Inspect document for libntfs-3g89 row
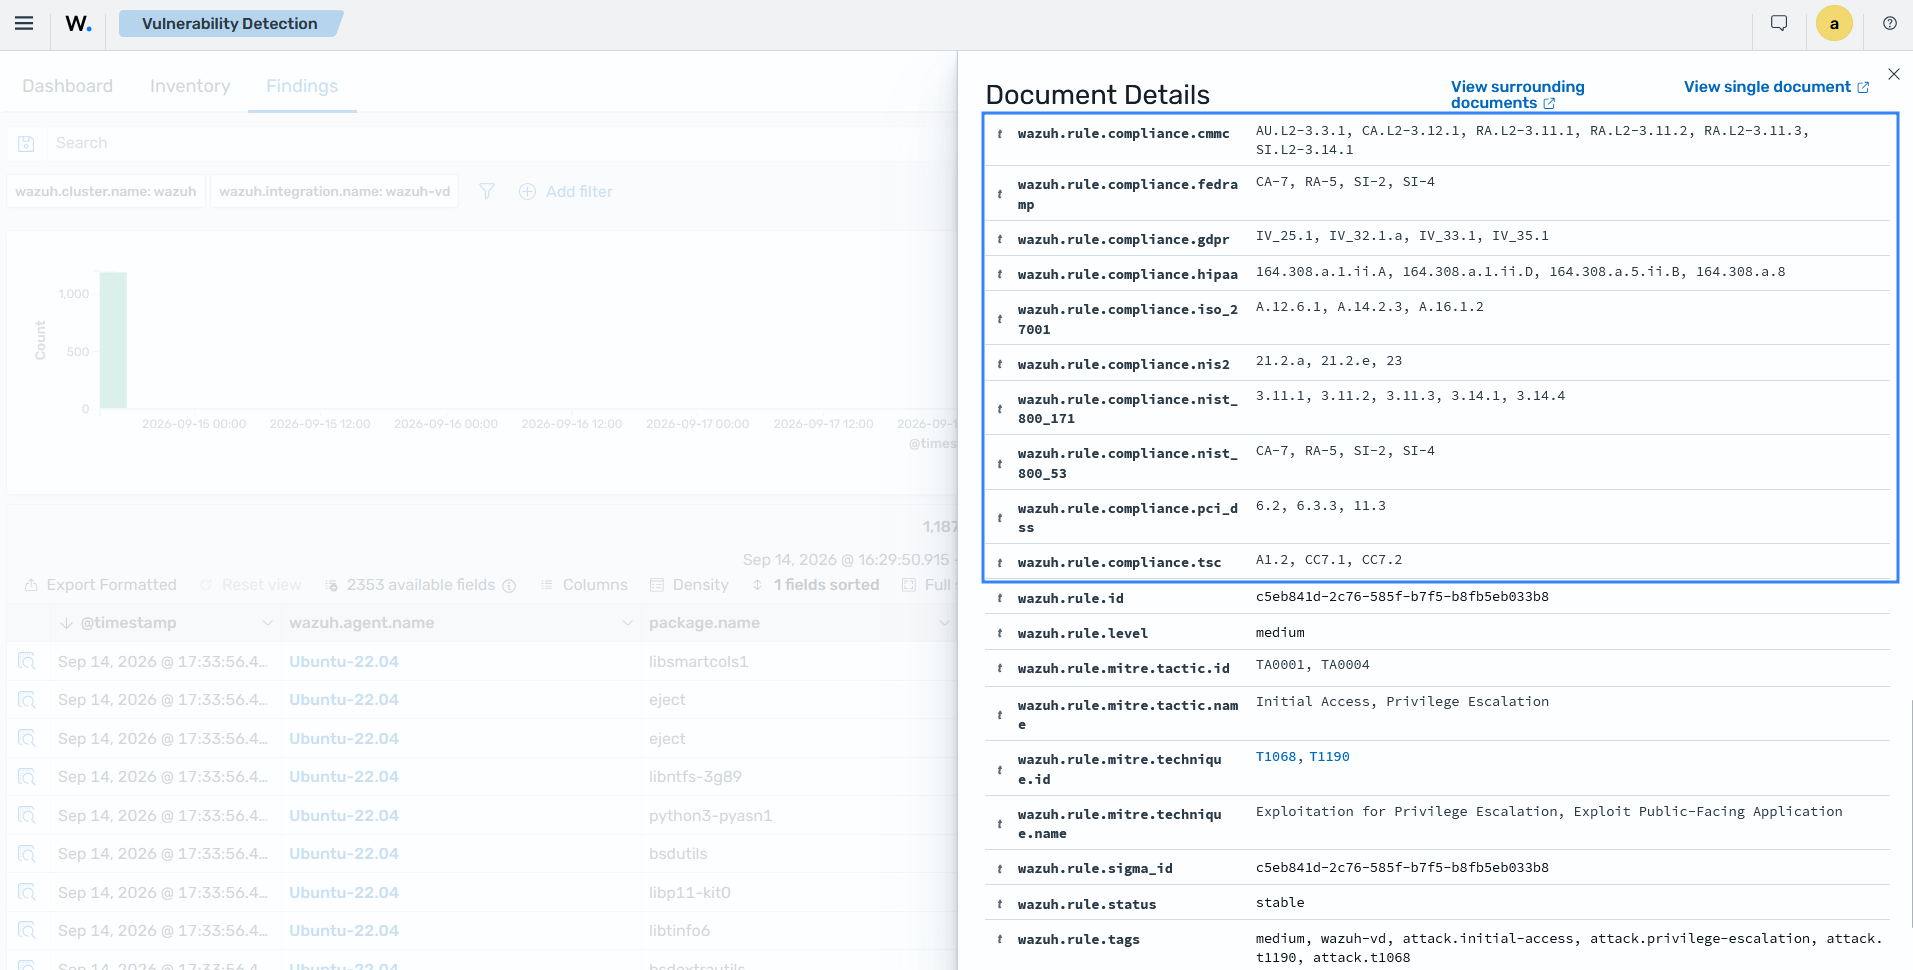Screen dimensions: 1913x970 coord(27,777)
